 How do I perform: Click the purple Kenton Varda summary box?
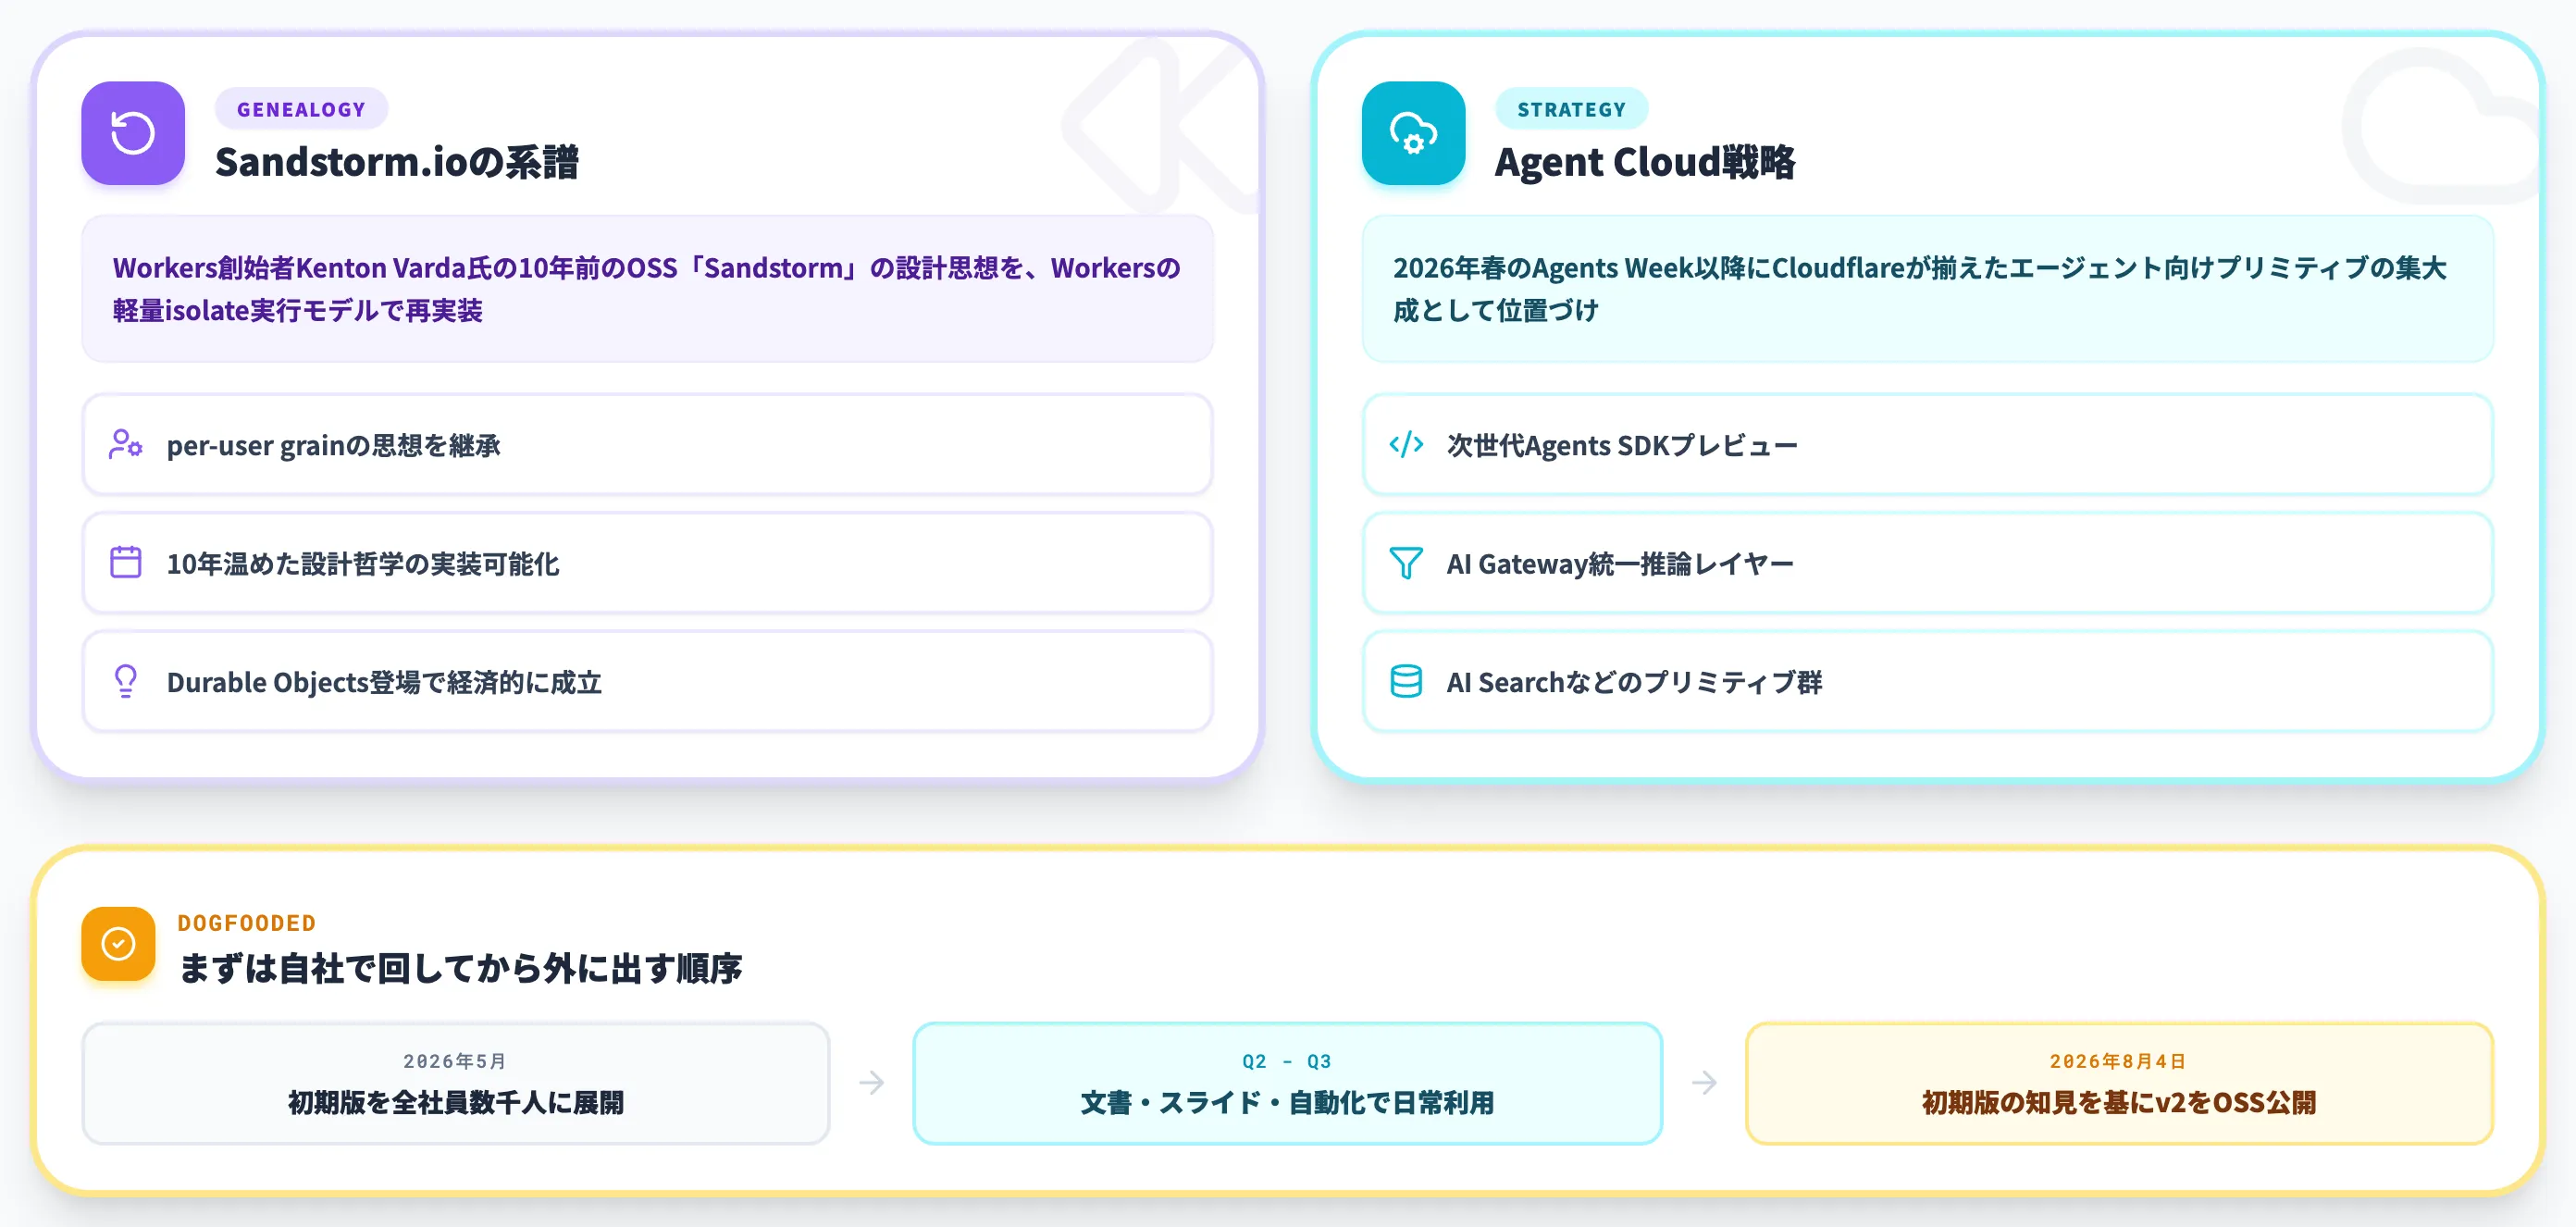click(647, 289)
